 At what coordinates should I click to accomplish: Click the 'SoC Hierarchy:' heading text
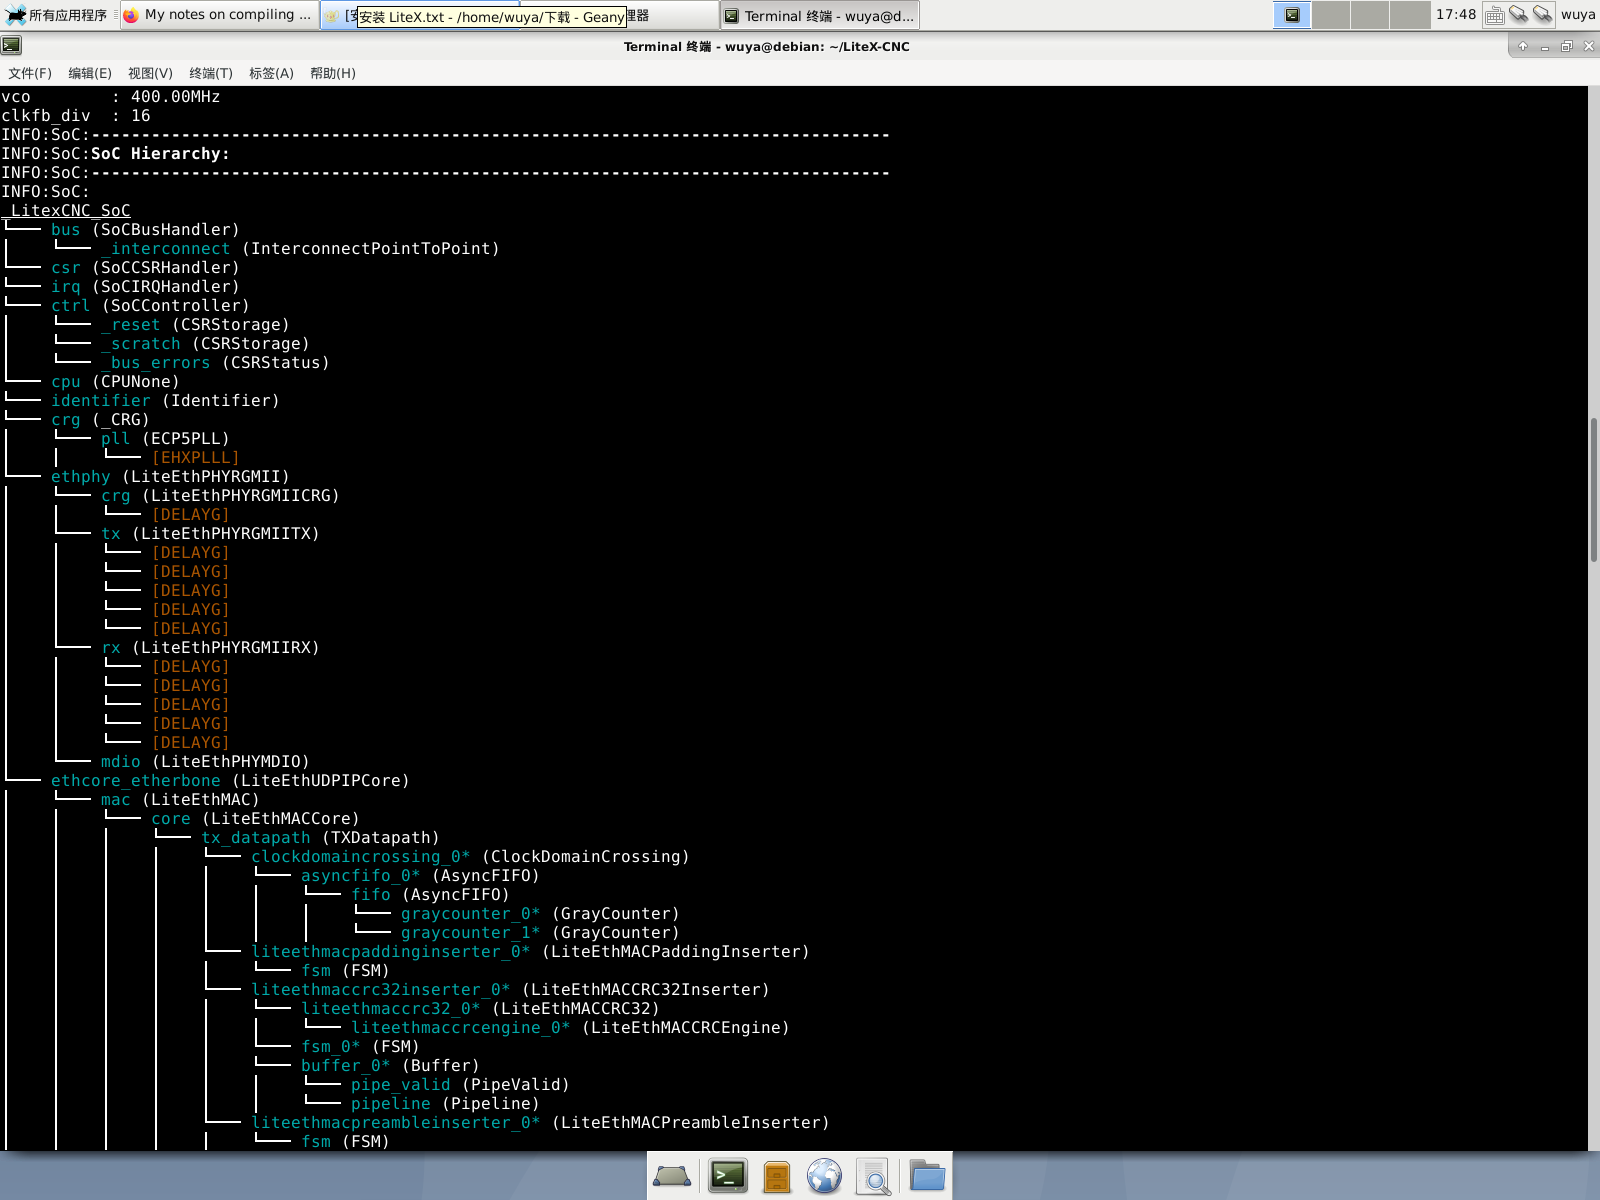tap(160, 154)
